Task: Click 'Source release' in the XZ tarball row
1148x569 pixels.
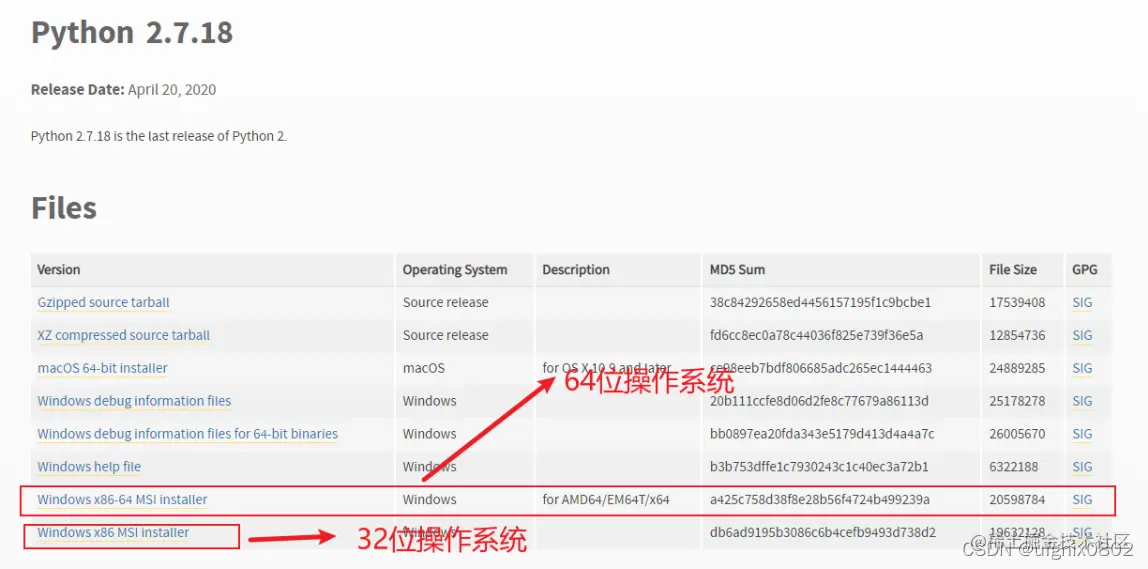Action: click(445, 335)
